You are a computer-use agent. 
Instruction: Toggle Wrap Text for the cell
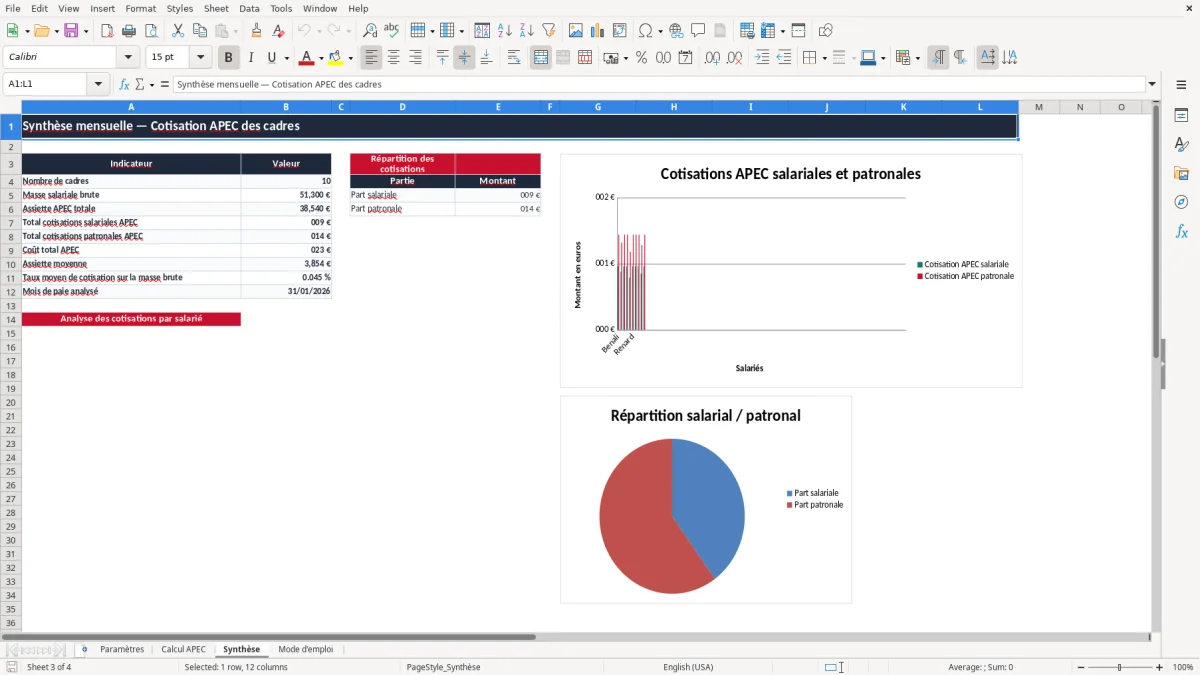click(514, 58)
